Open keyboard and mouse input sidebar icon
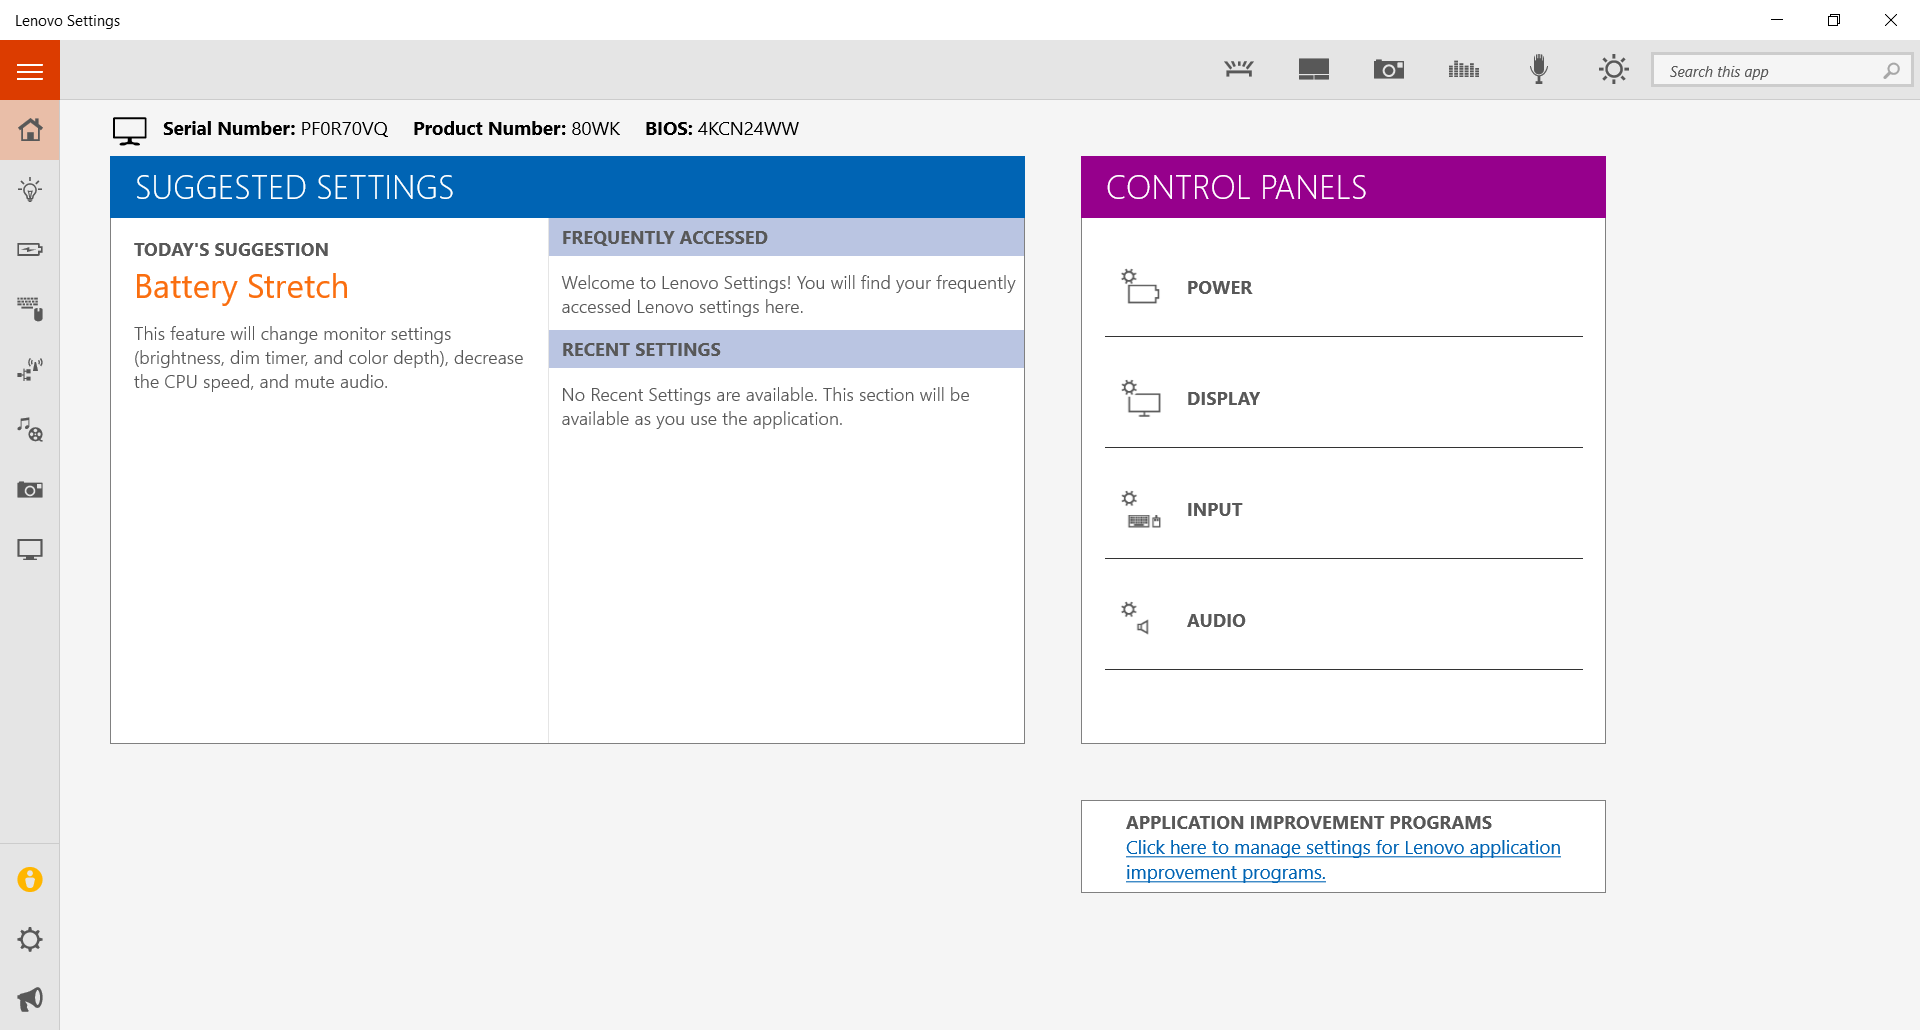The image size is (1920, 1030). 30,309
